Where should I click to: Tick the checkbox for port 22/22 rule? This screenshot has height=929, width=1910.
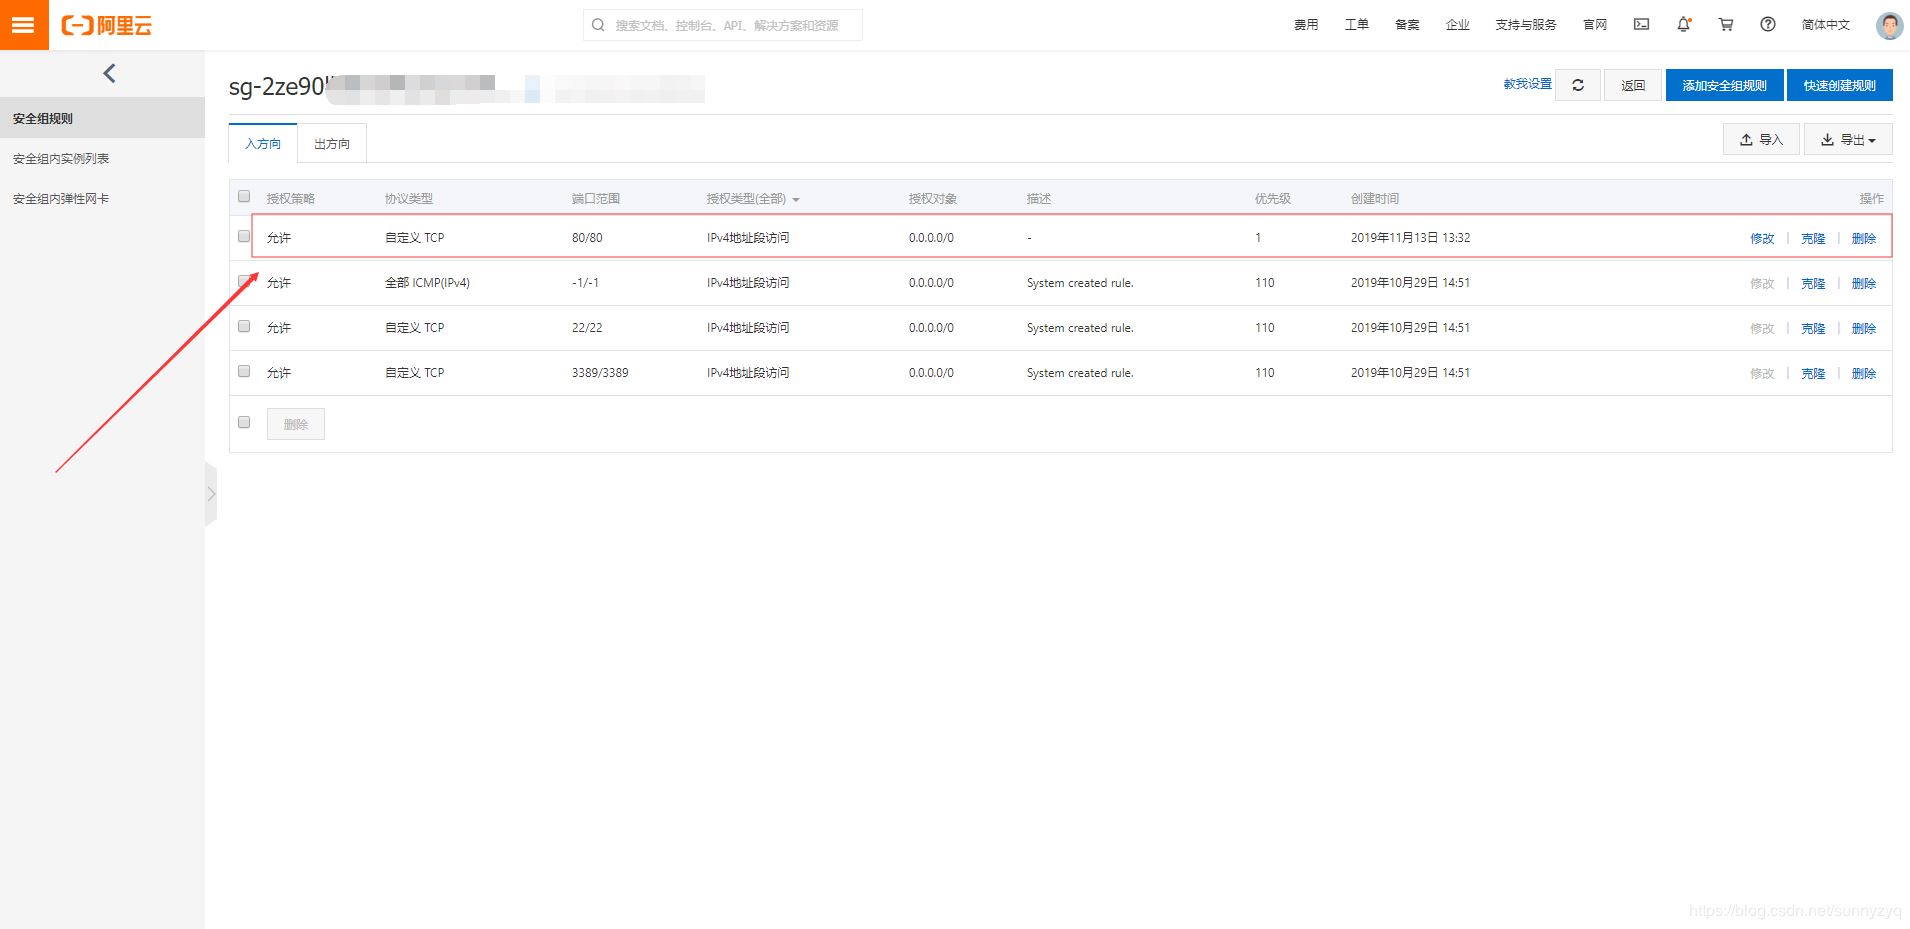click(x=244, y=327)
